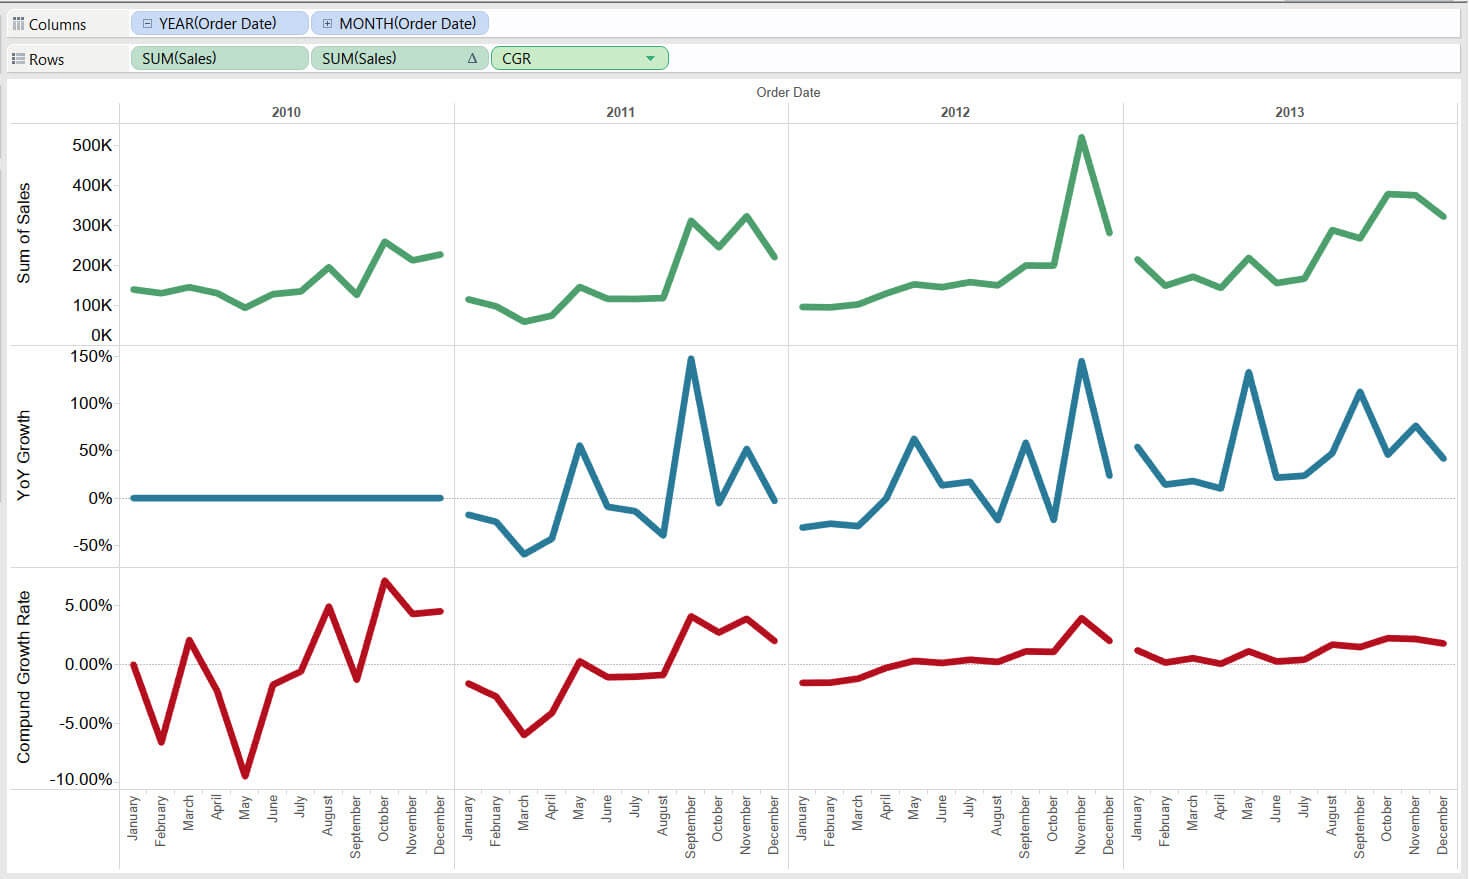Click the 5.00% axis tick label
This screenshot has height=879, width=1469.
coord(88,605)
